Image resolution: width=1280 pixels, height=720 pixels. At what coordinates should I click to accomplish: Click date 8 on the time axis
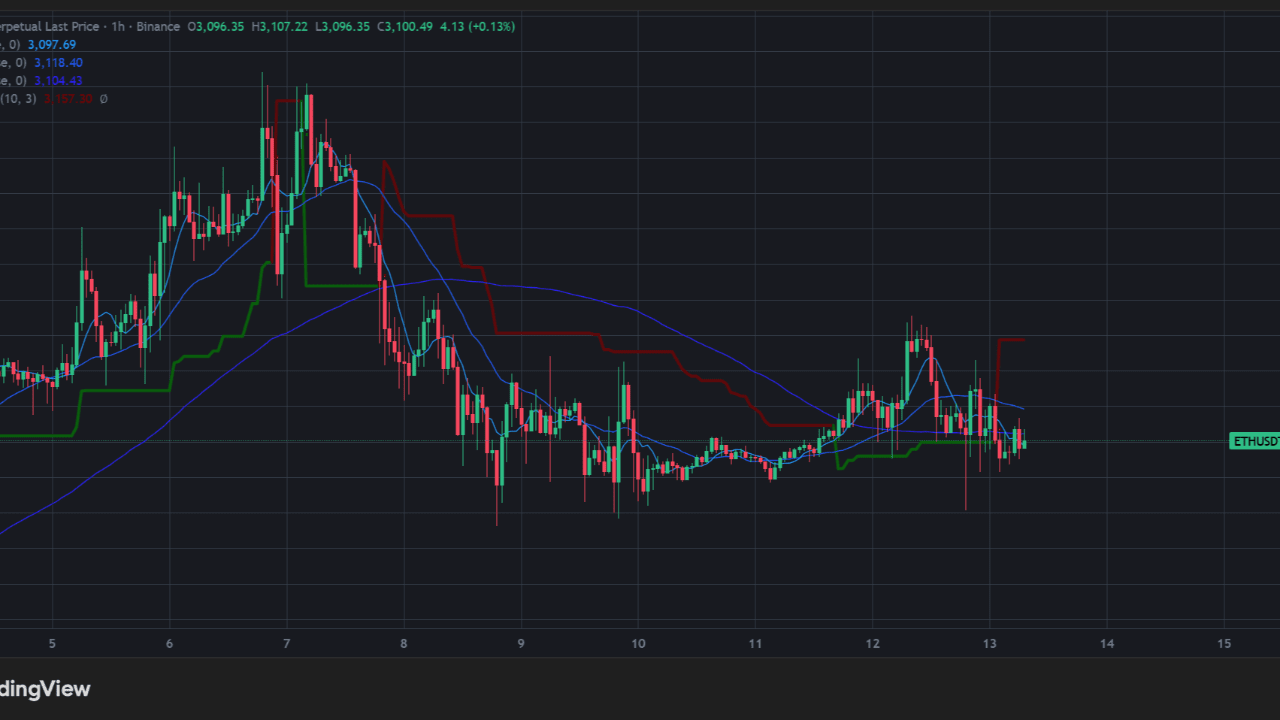coord(403,643)
